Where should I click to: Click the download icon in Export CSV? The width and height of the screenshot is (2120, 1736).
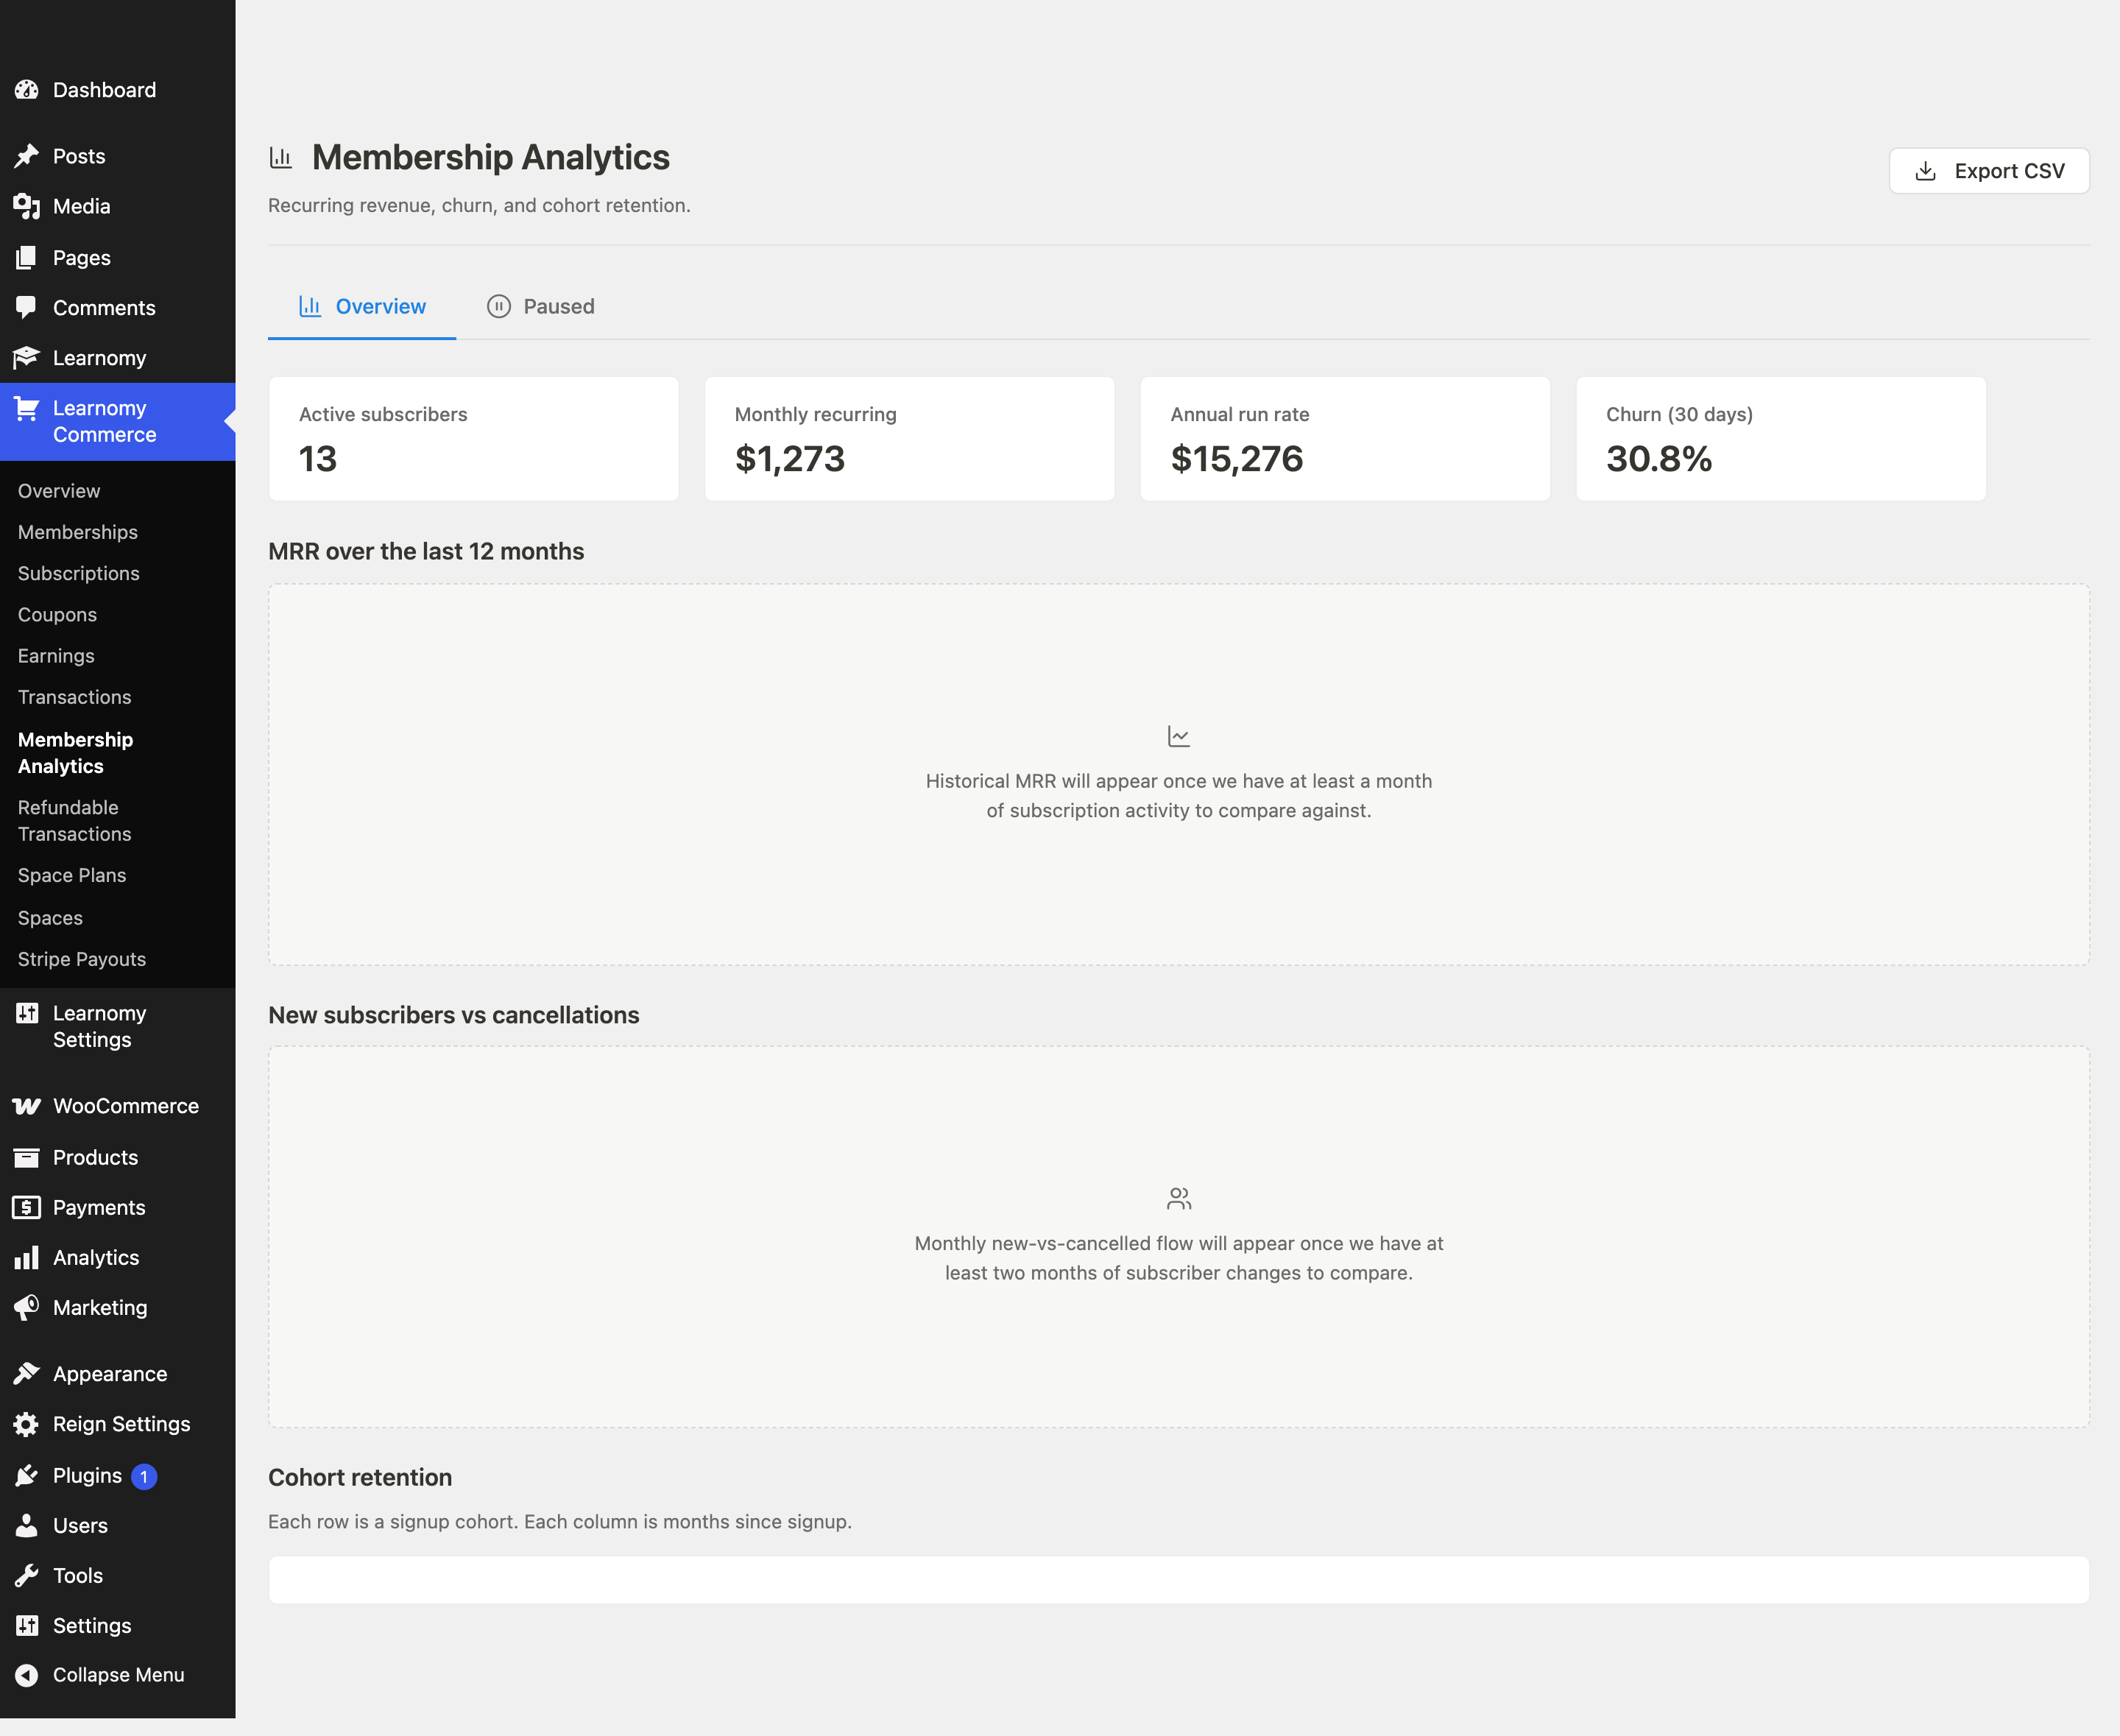pos(1925,171)
